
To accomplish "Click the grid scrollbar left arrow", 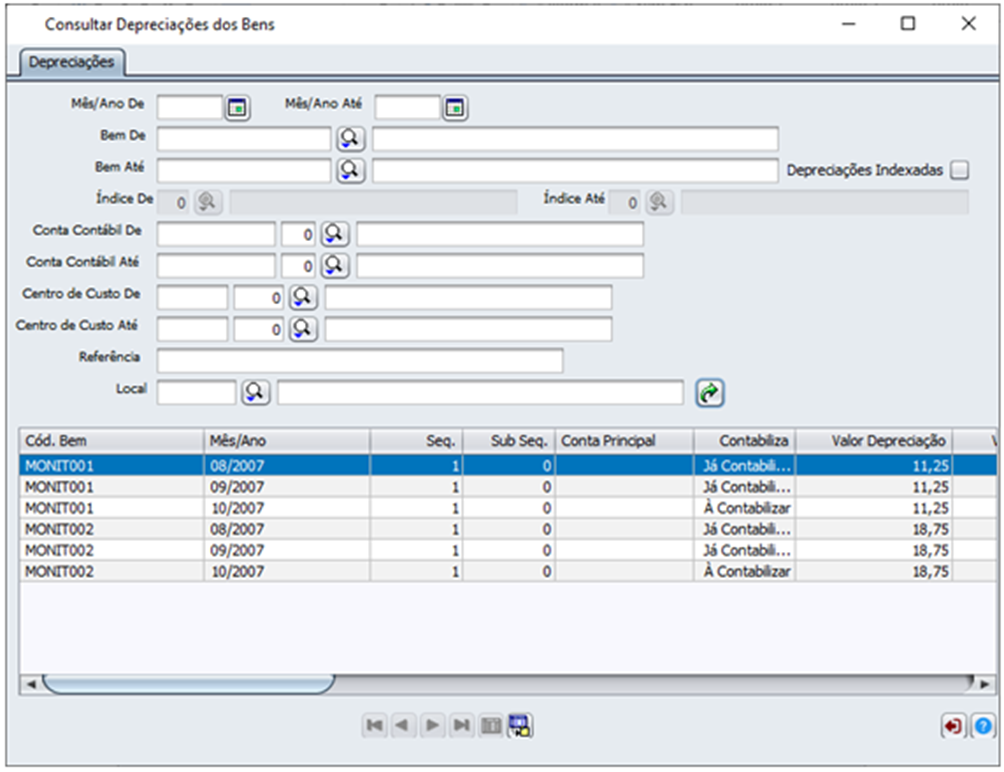I will click(31, 684).
